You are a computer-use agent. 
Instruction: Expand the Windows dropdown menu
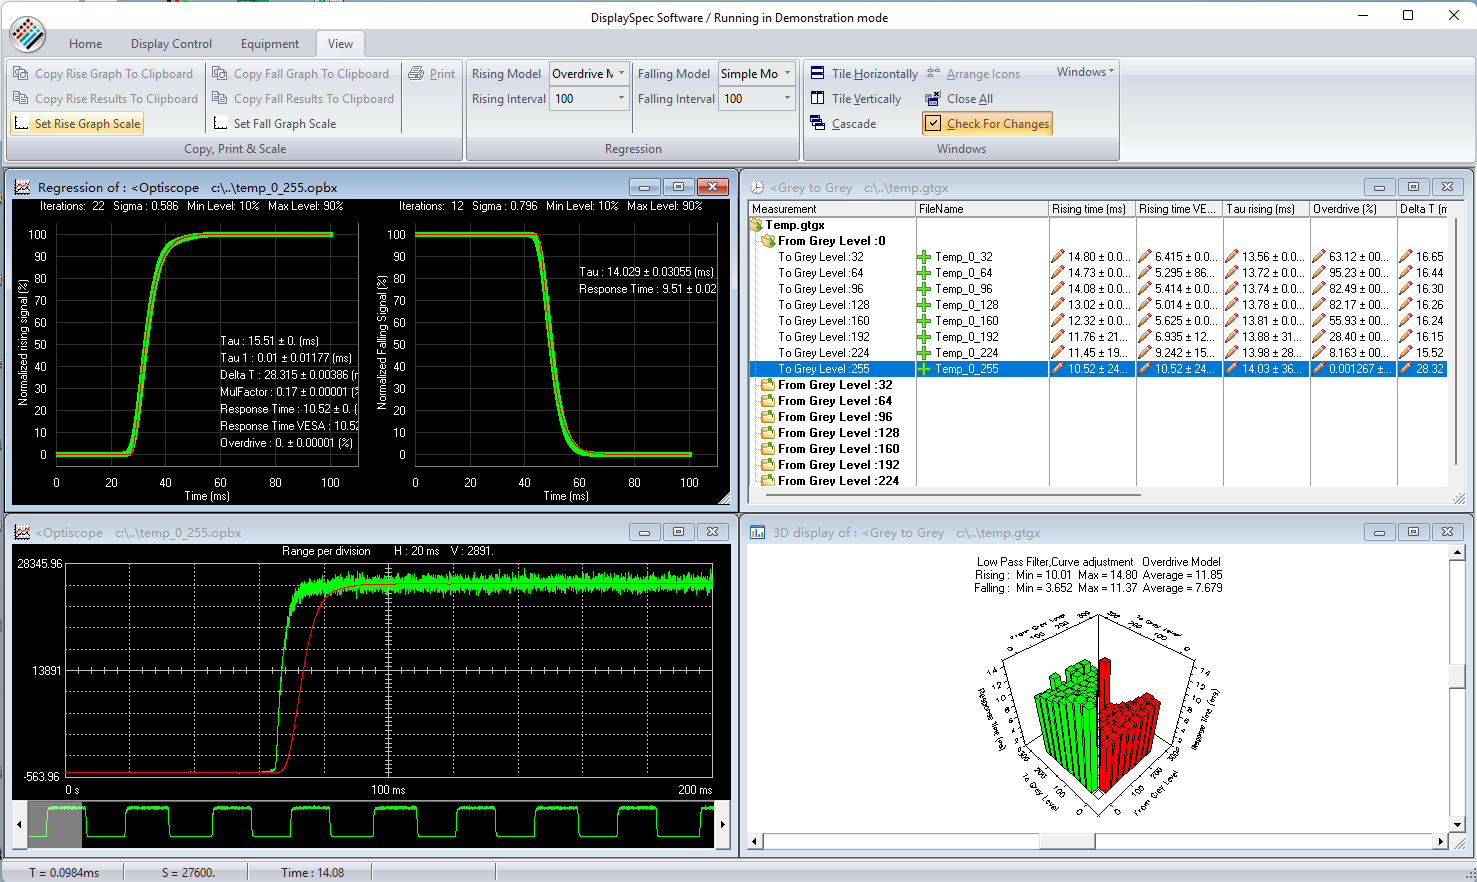pyautogui.click(x=1085, y=72)
